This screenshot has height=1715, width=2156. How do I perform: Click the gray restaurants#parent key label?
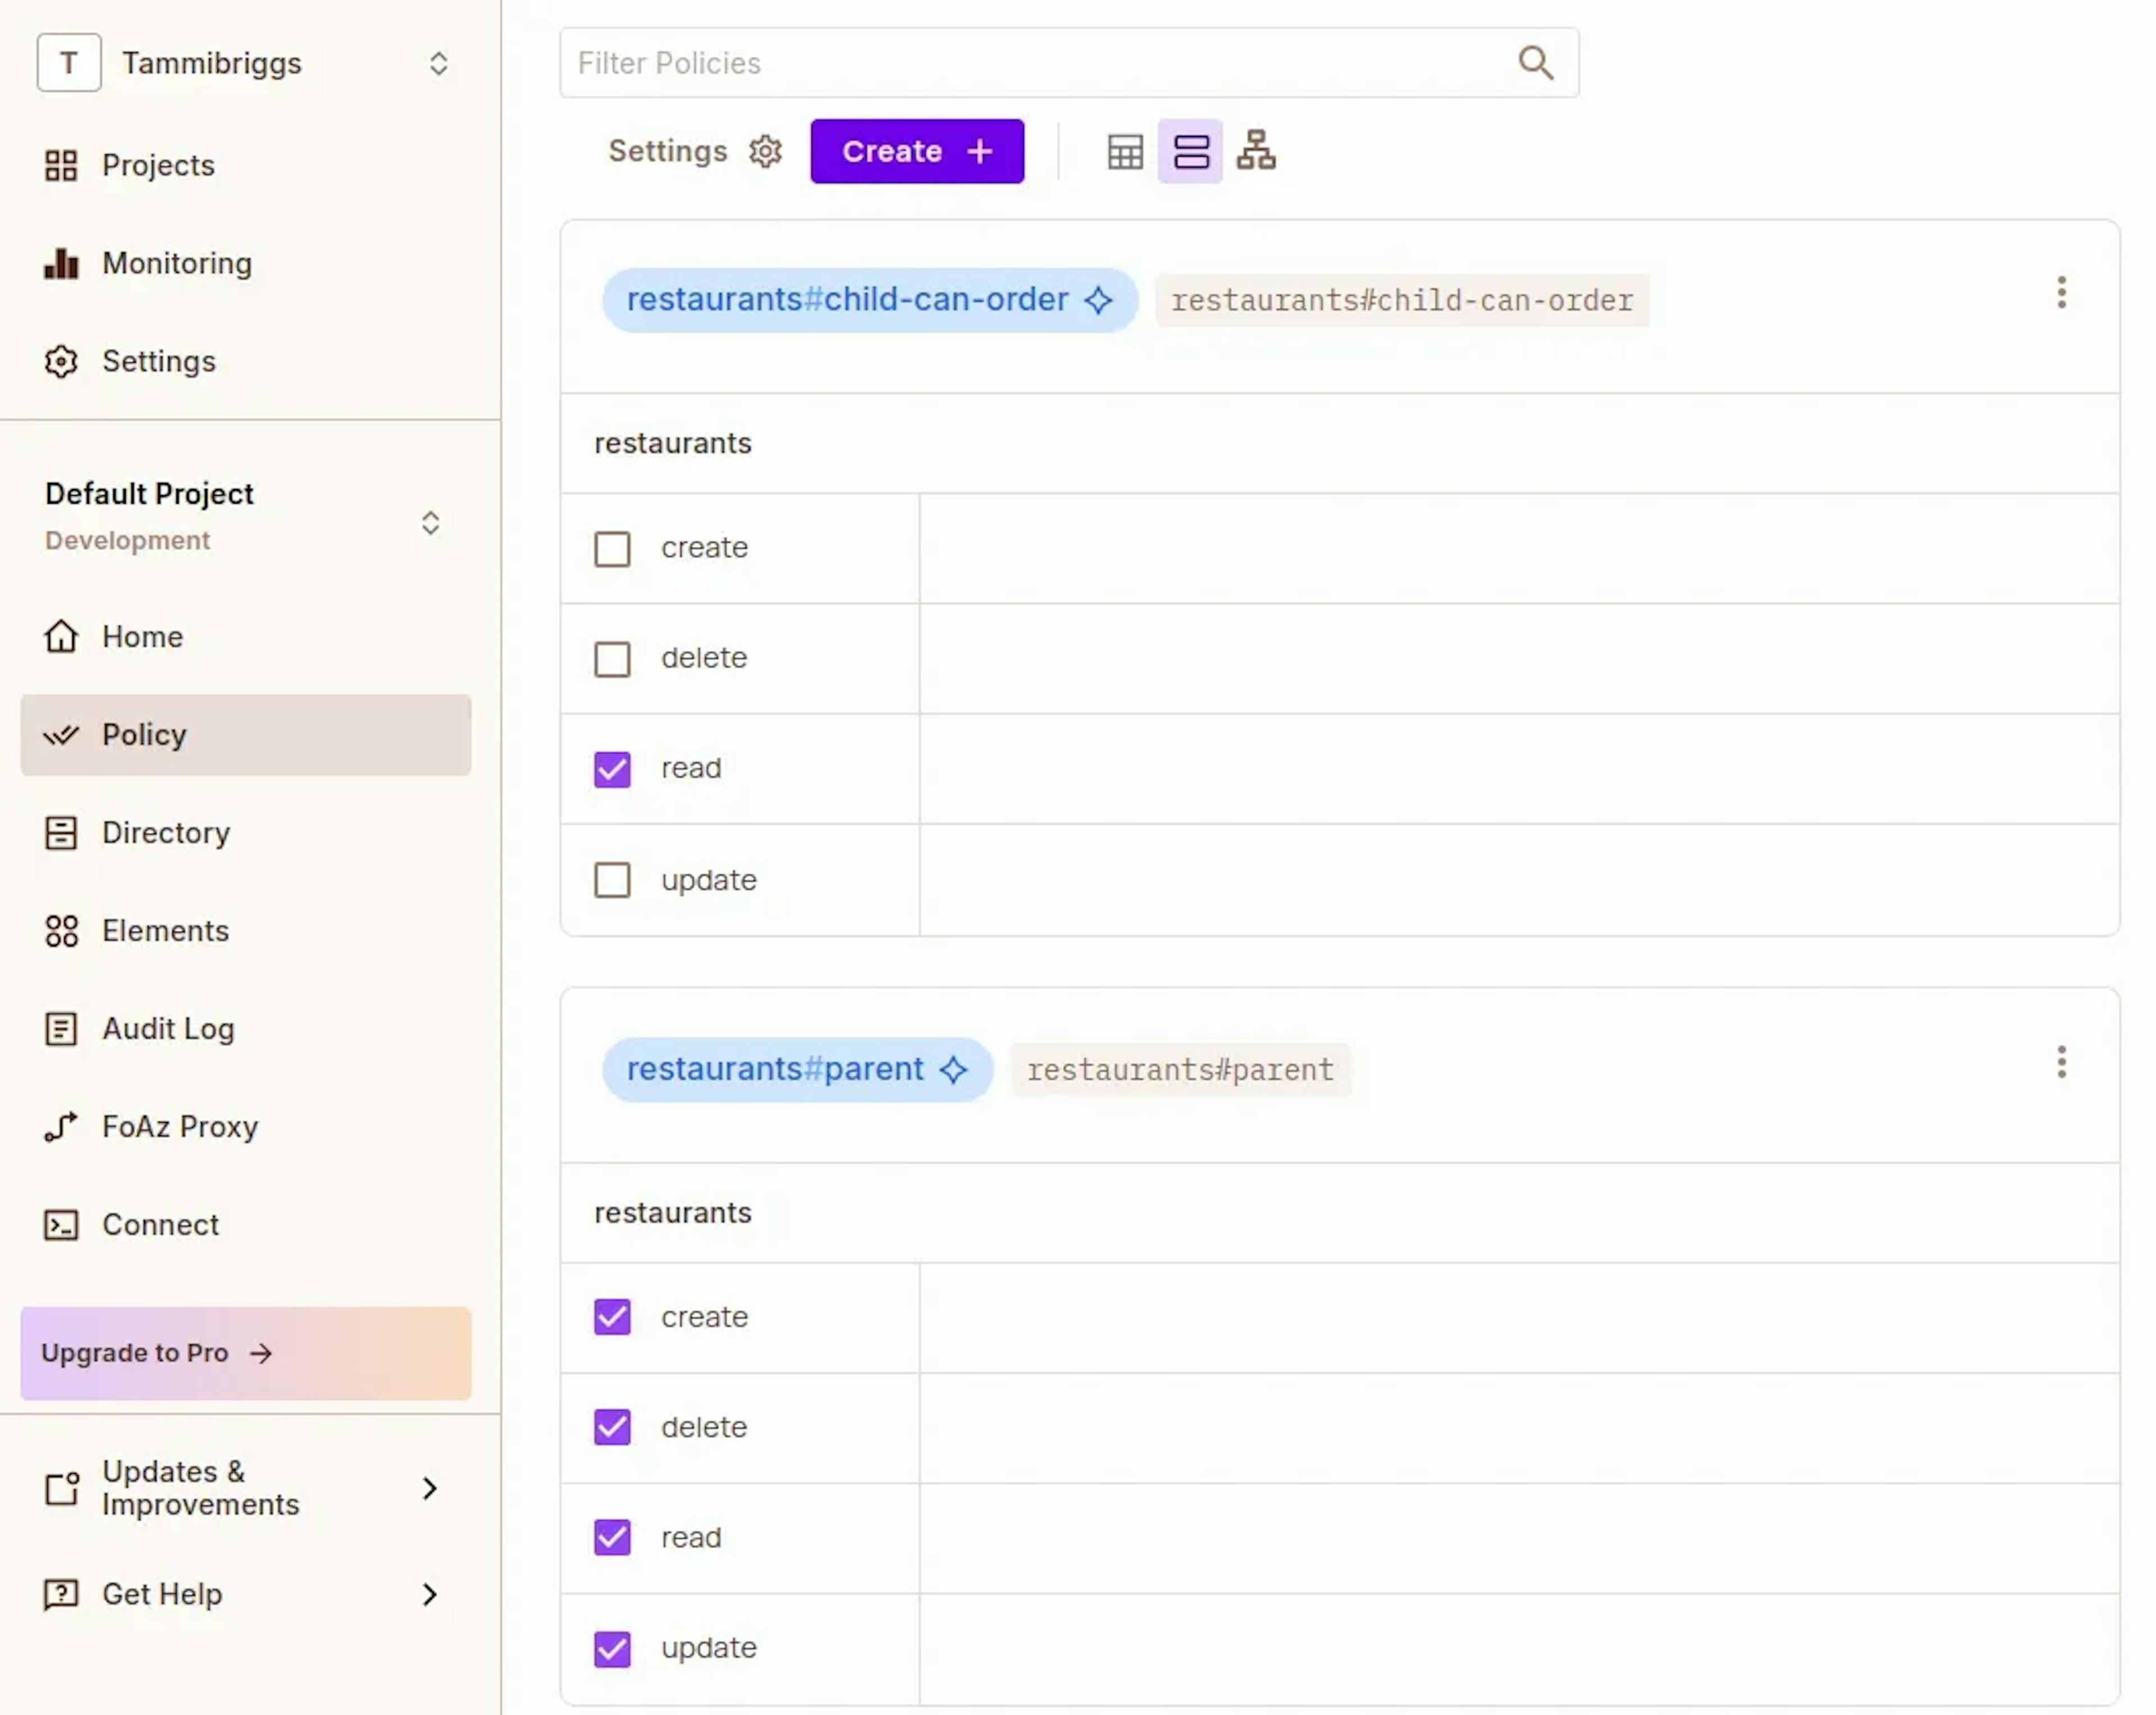click(1180, 1070)
